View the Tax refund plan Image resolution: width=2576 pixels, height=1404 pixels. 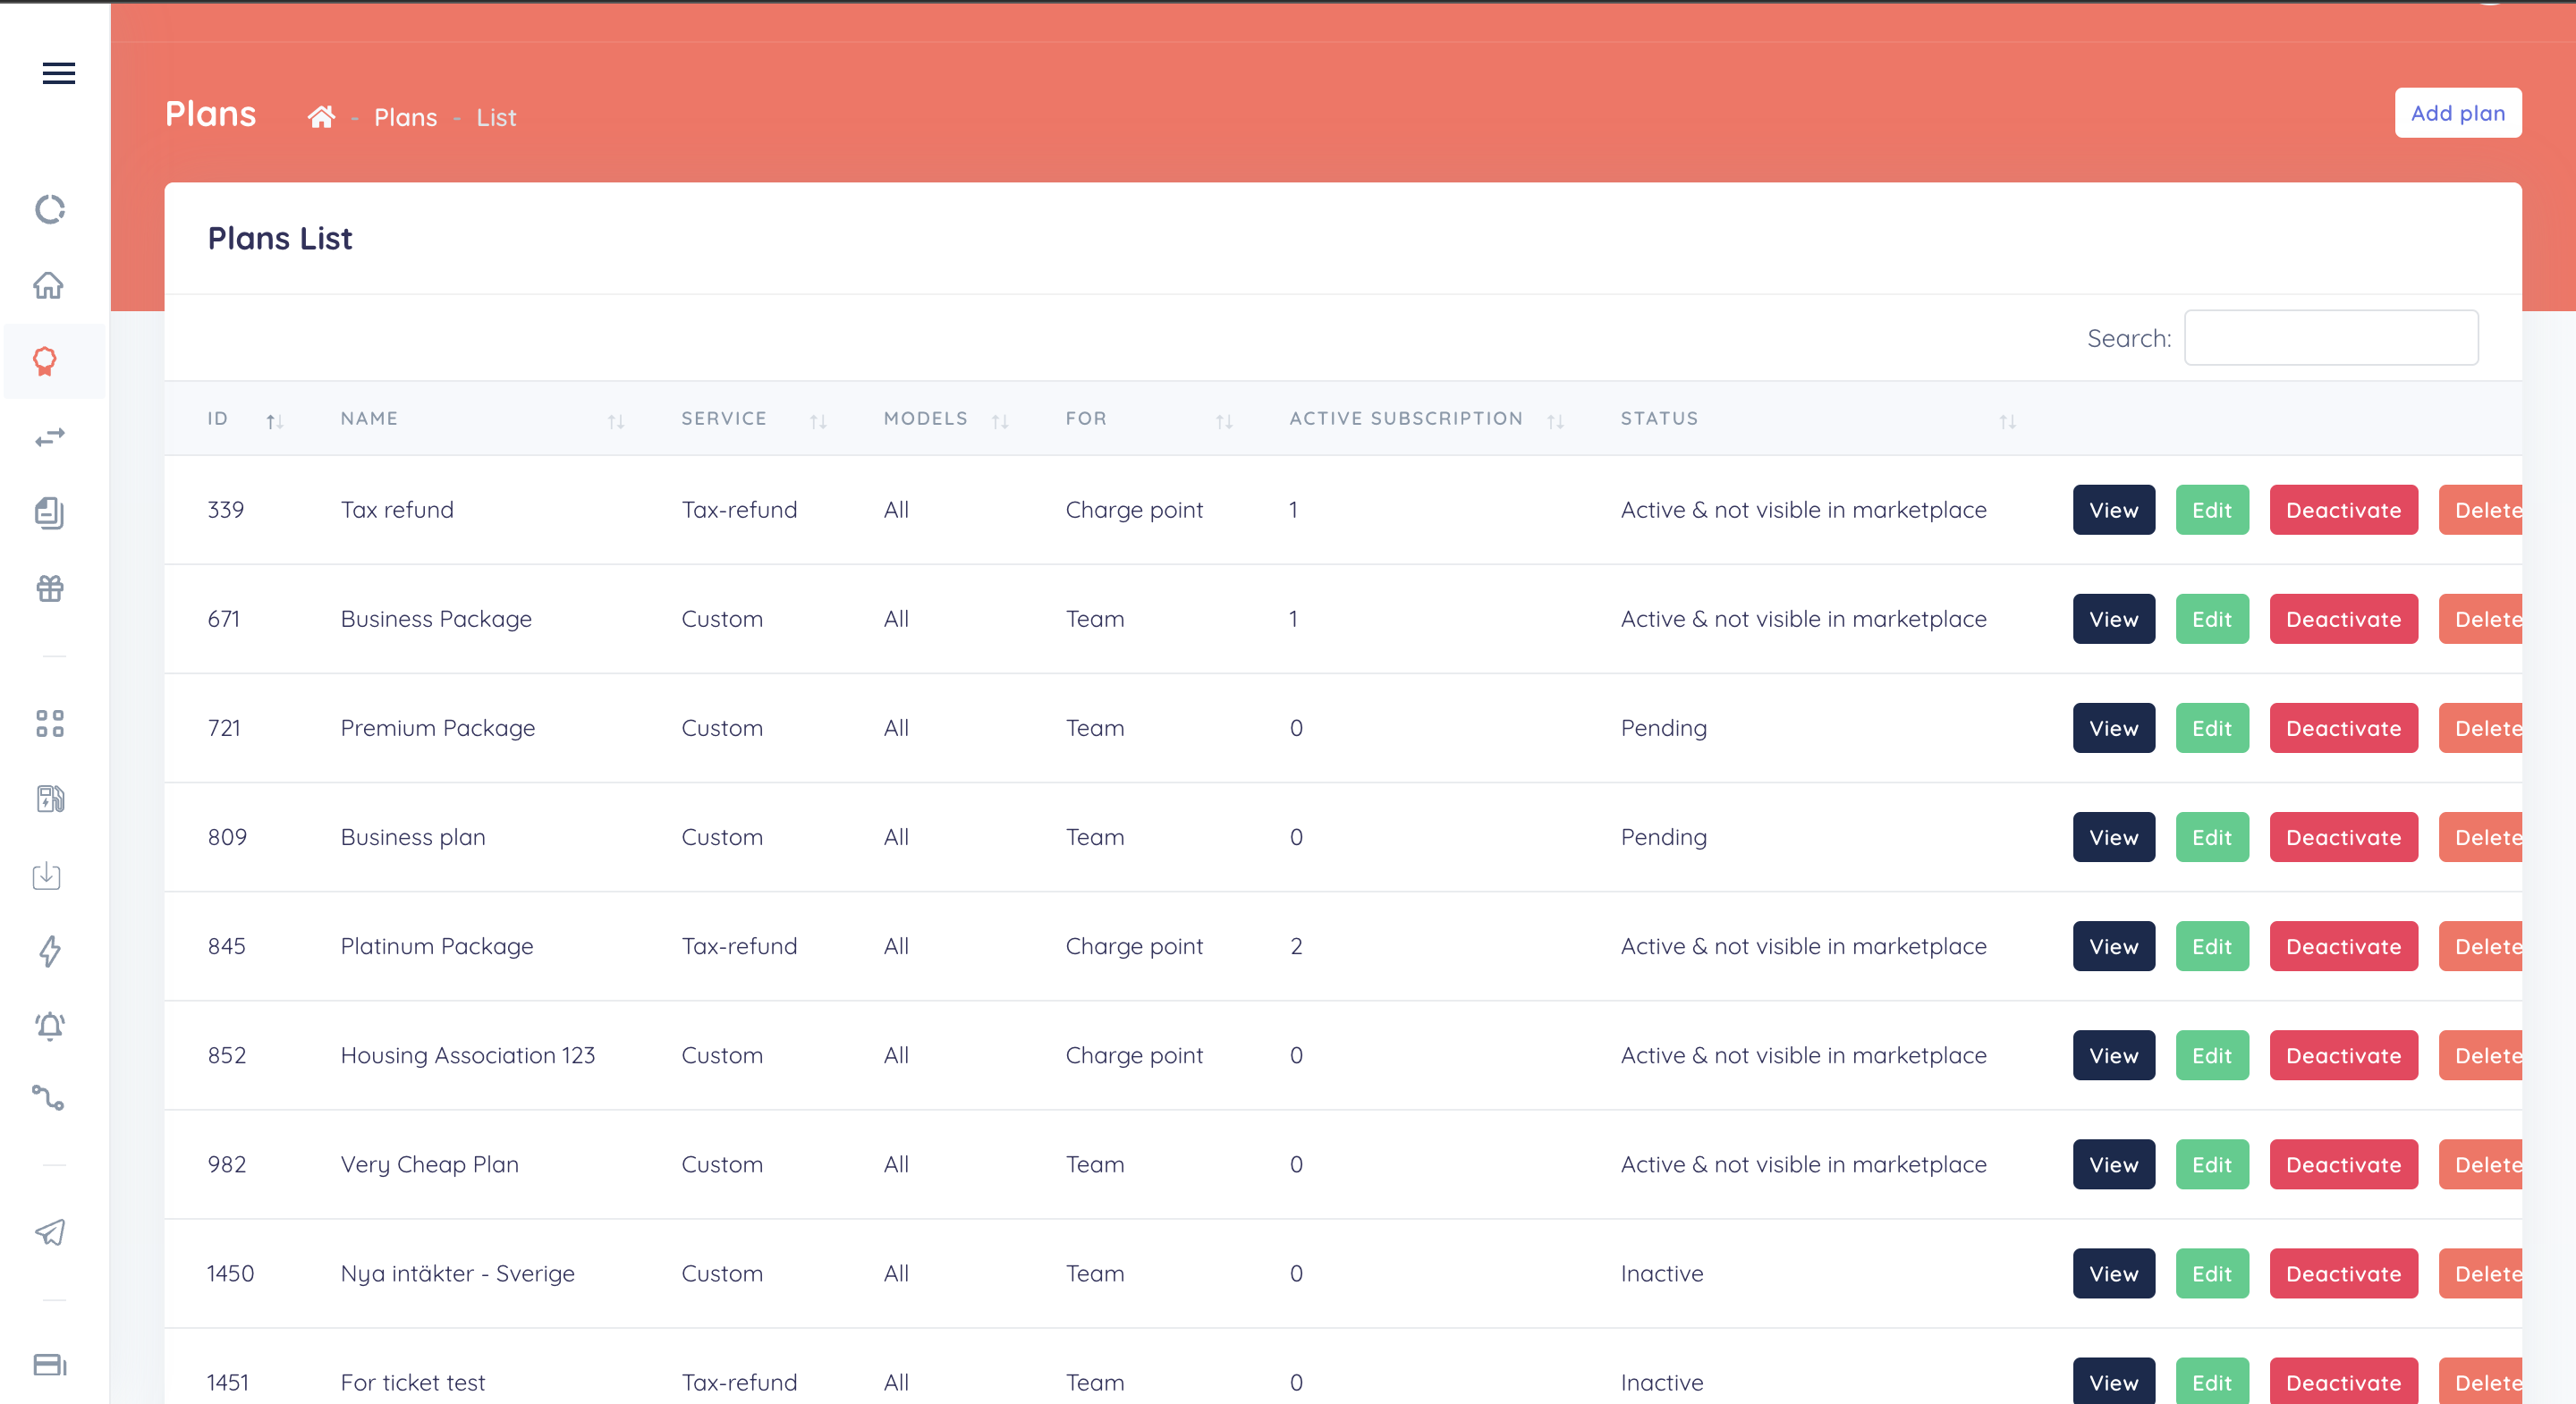tap(2113, 510)
